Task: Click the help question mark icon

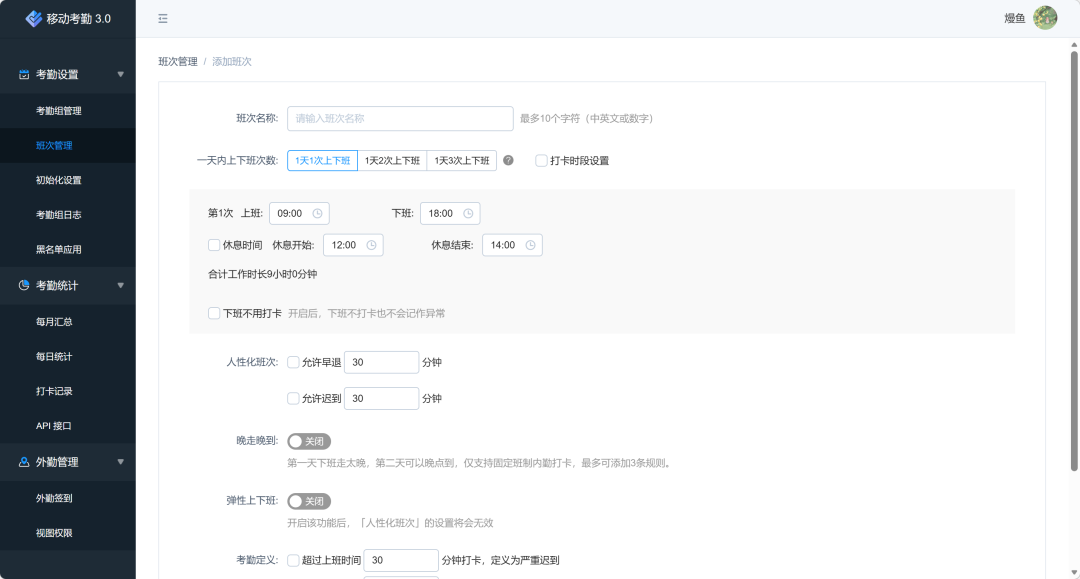Action: pos(508,160)
